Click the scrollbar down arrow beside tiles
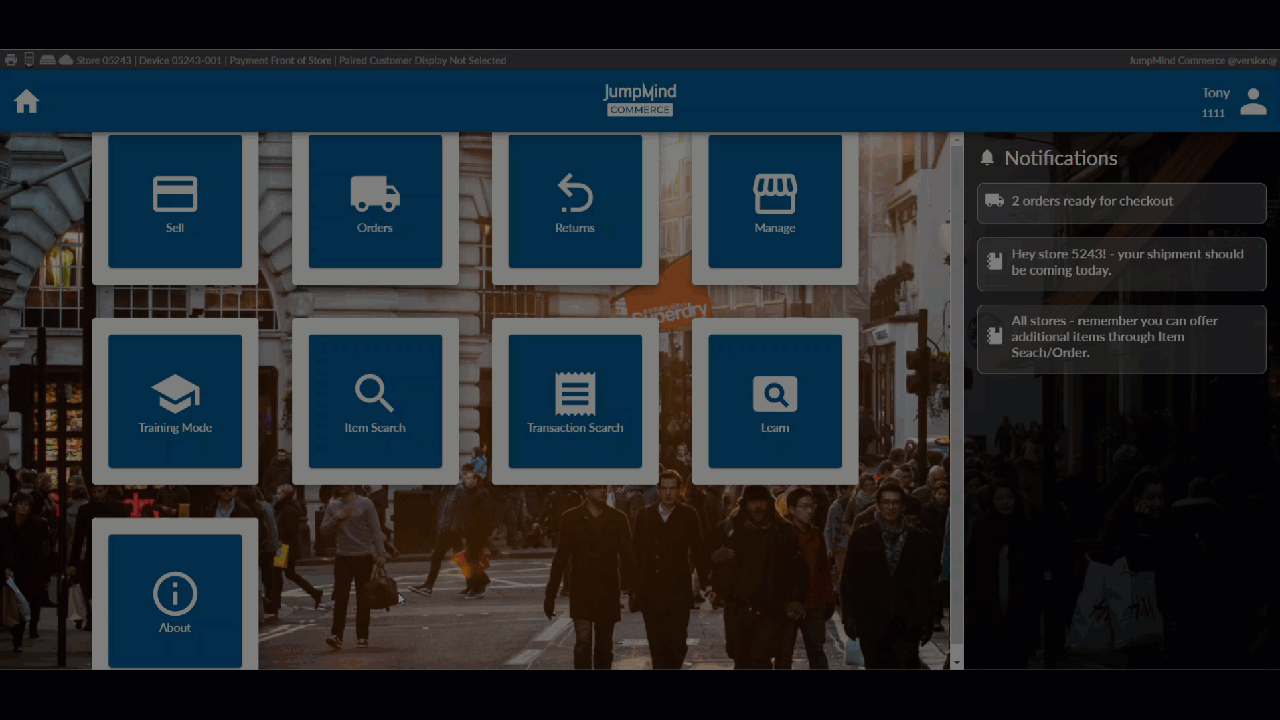The width and height of the screenshot is (1280, 720). tap(957, 662)
